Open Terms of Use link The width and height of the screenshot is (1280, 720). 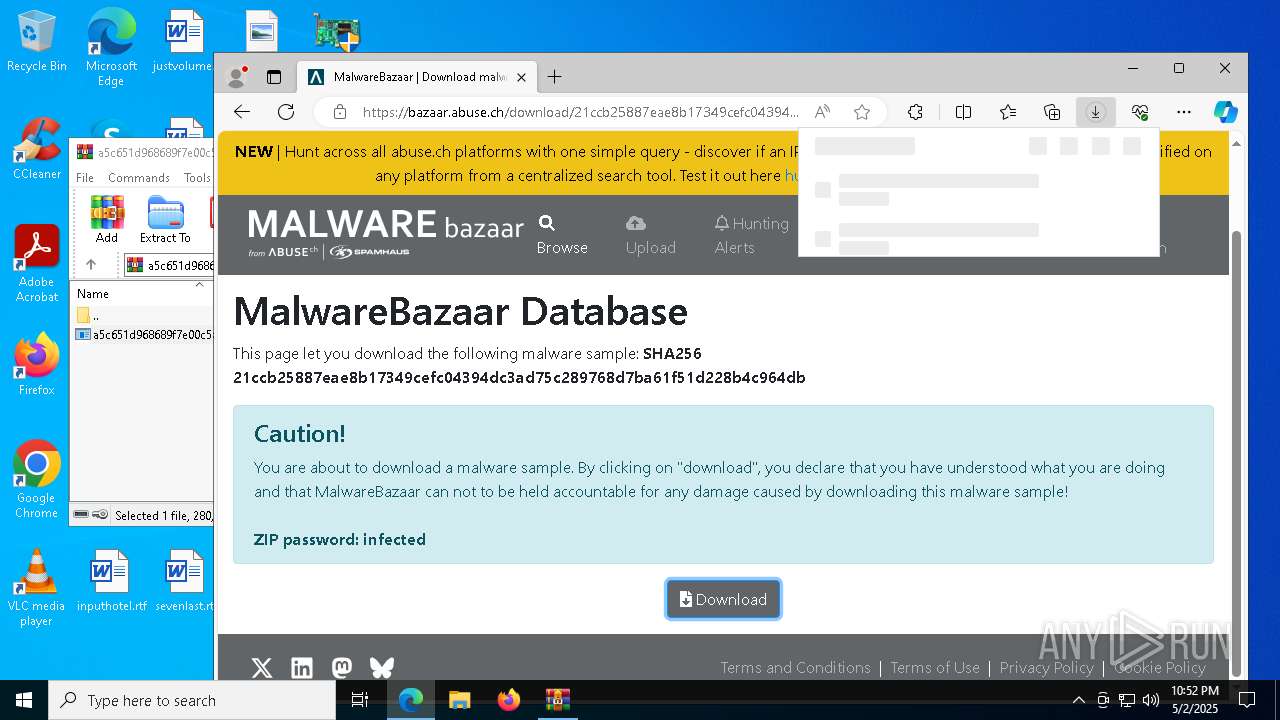tap(935, 668)
